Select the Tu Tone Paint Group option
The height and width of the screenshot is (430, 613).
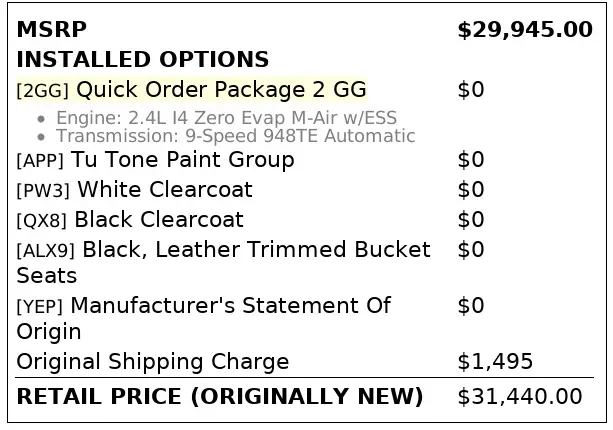183,160
